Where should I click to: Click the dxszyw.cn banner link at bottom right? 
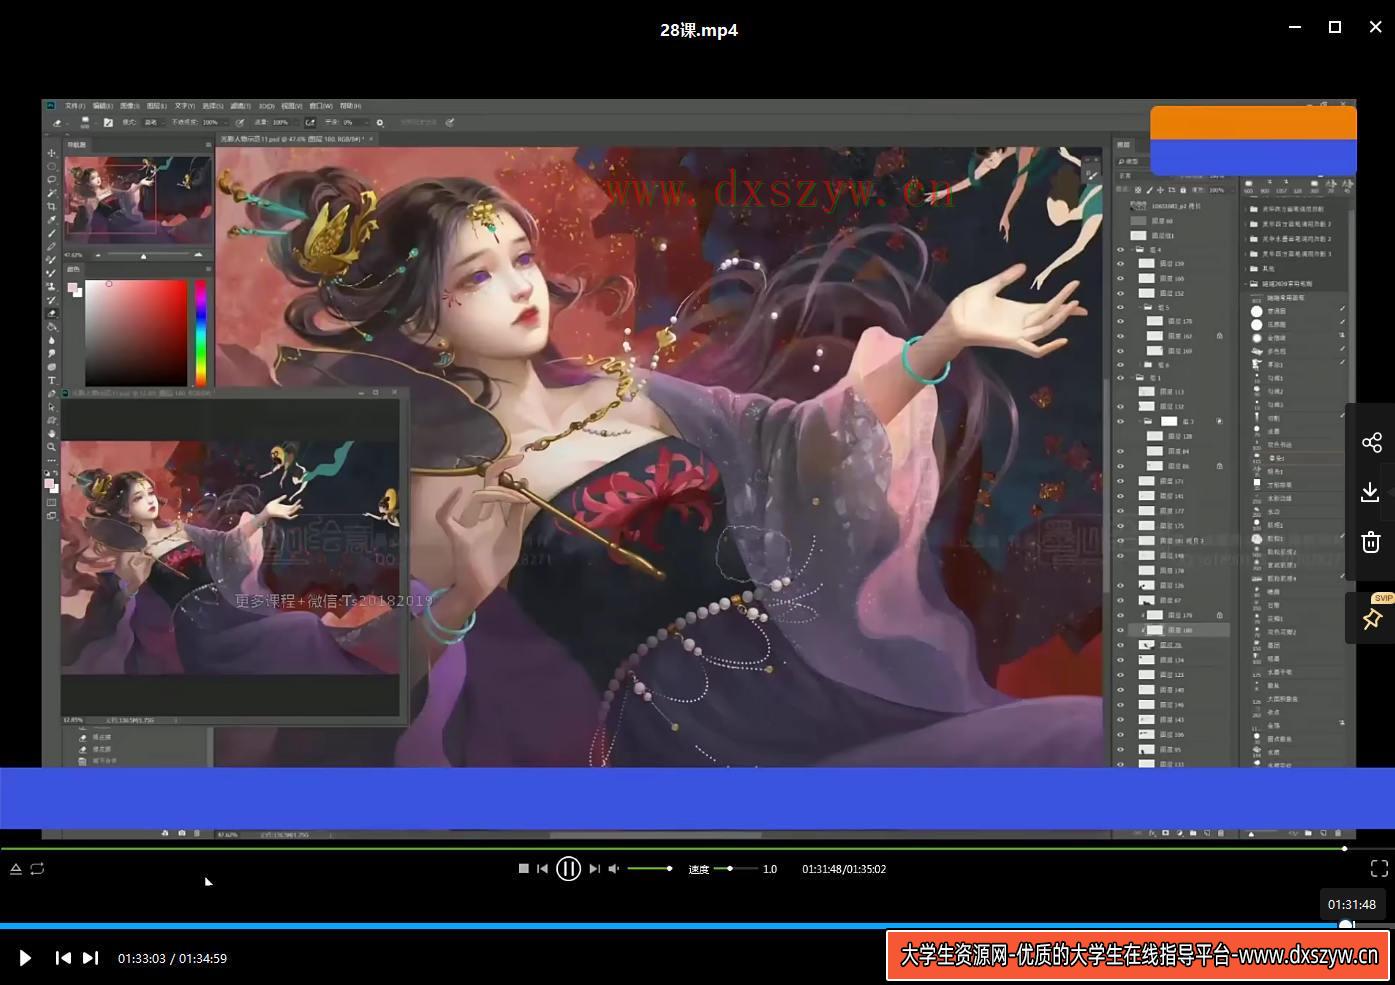click(1139, 956)
